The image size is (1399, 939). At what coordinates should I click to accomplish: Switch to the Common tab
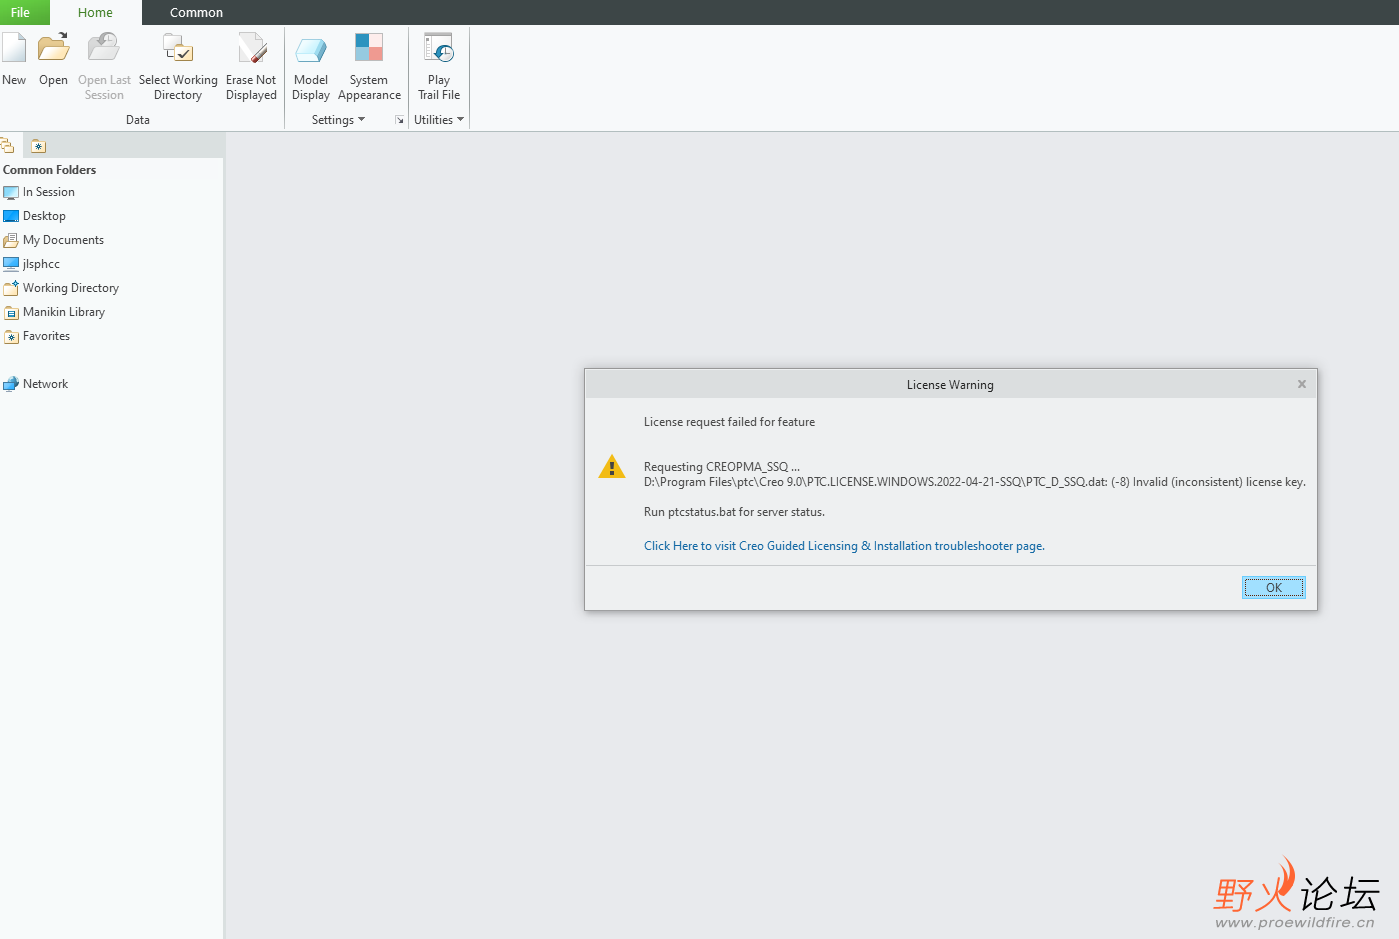coord(196,12)
